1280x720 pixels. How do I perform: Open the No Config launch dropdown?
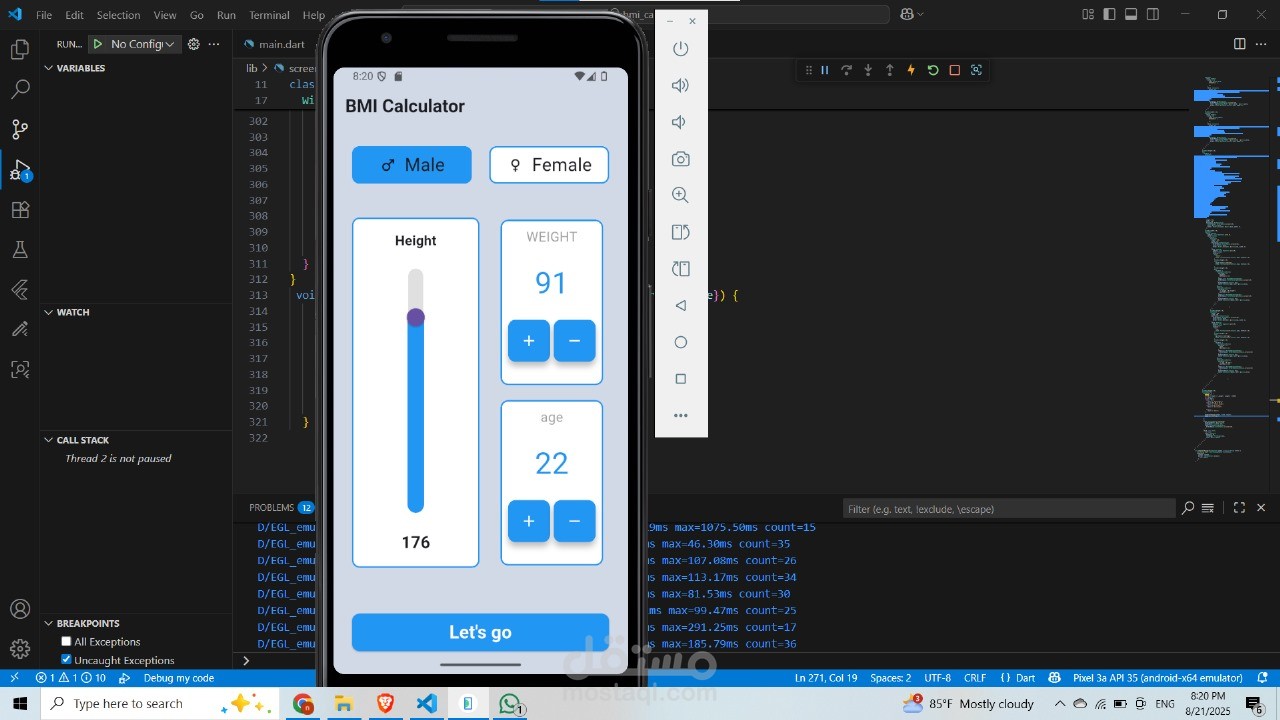(168, 44)
